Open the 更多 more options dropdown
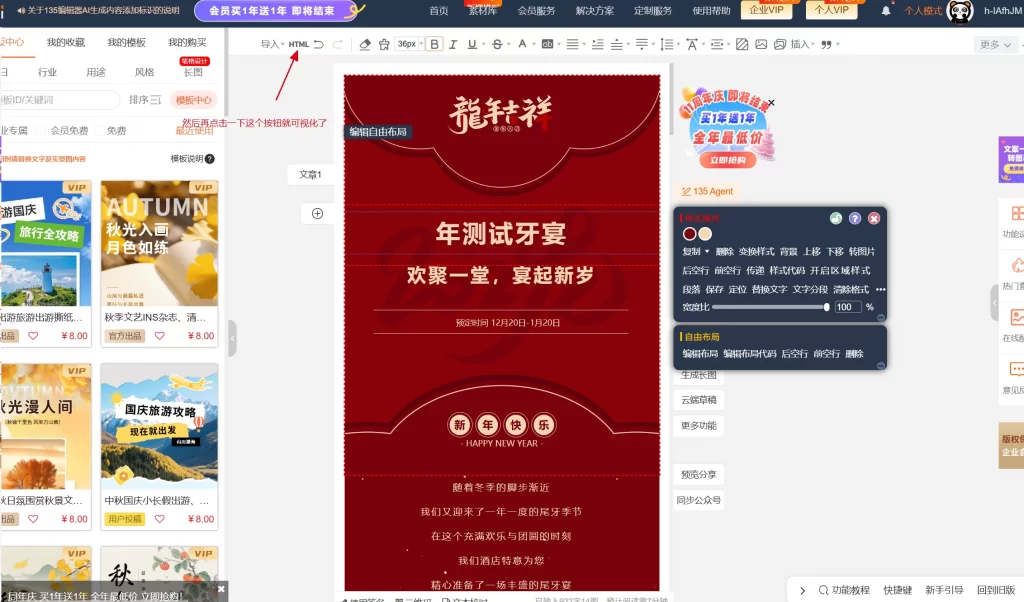 click(993, 44)
